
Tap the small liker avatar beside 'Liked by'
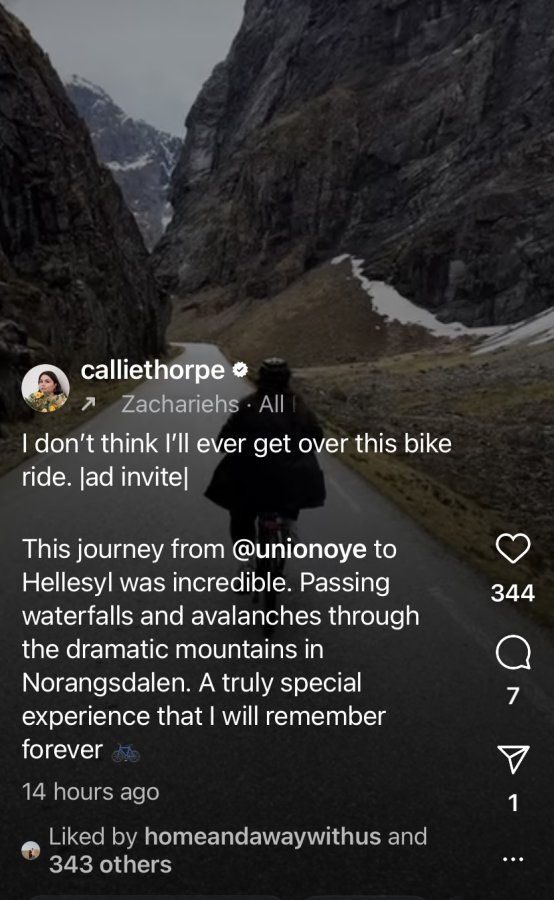[30, 850]
